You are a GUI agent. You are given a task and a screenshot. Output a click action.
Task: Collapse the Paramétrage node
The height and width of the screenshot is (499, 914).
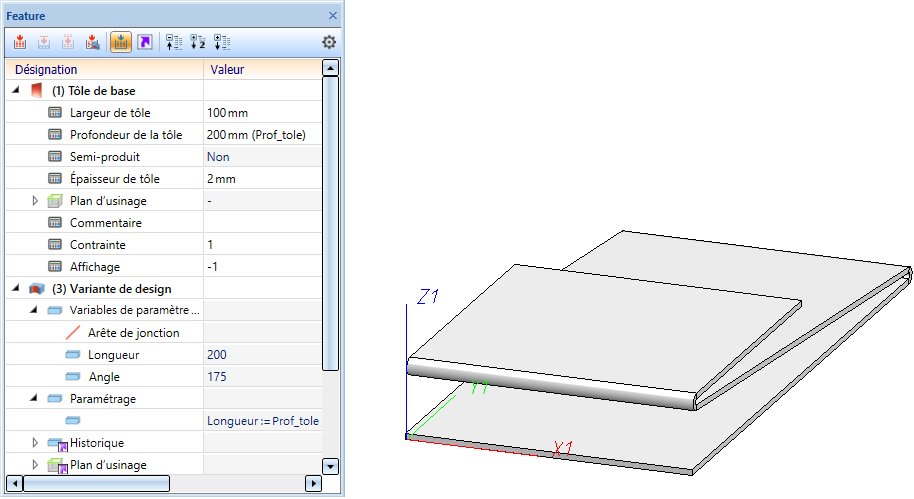point(34,398)
